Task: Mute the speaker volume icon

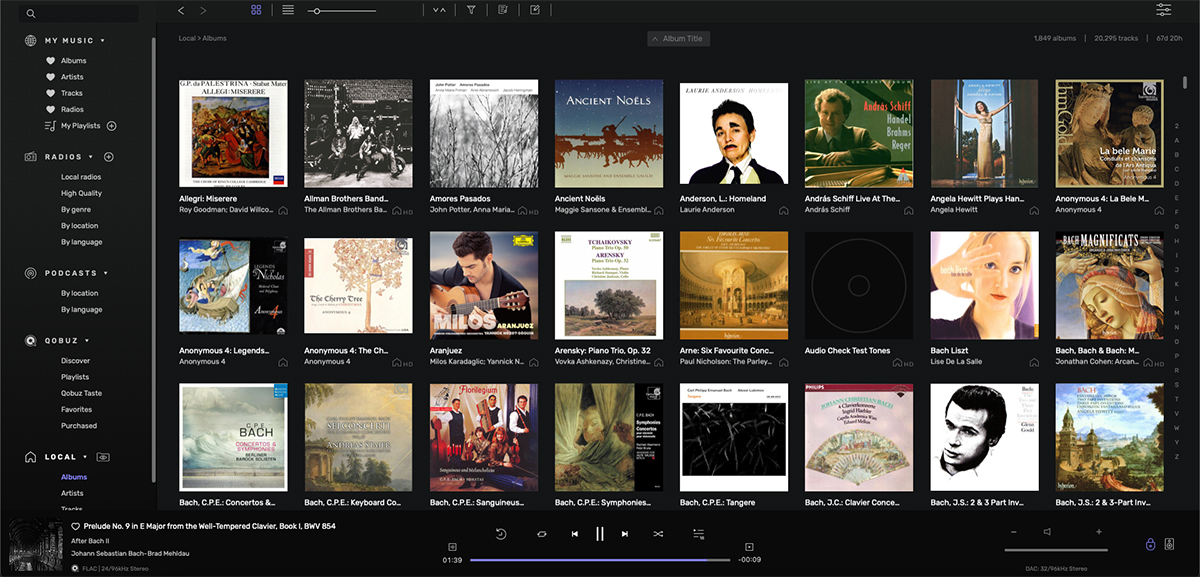Action: pyautogui.click(x=1047, y=532)
